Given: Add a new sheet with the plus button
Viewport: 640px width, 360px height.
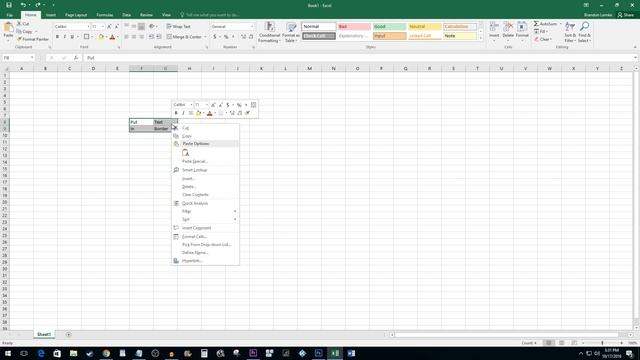Looking at the screenshot, I should pos(69,334).
